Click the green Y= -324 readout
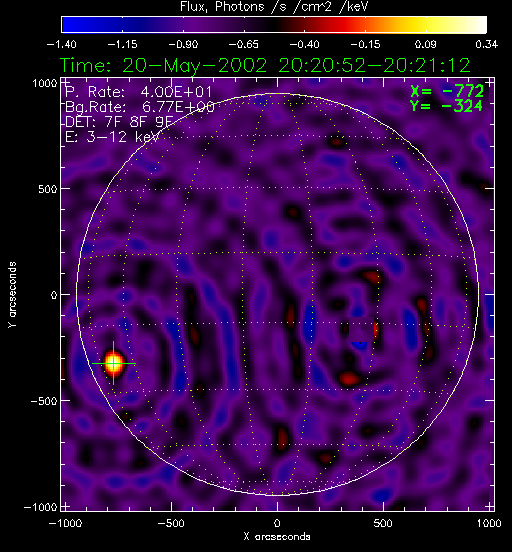512x552 pixels. coord(447,106)
